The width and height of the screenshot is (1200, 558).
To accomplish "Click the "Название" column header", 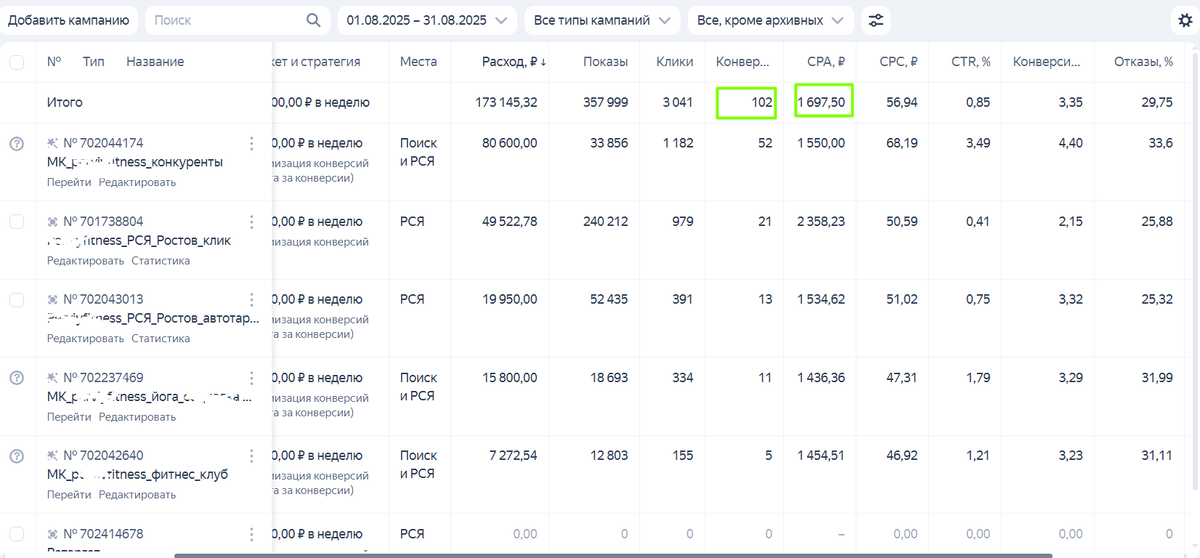I will [155, 62].
